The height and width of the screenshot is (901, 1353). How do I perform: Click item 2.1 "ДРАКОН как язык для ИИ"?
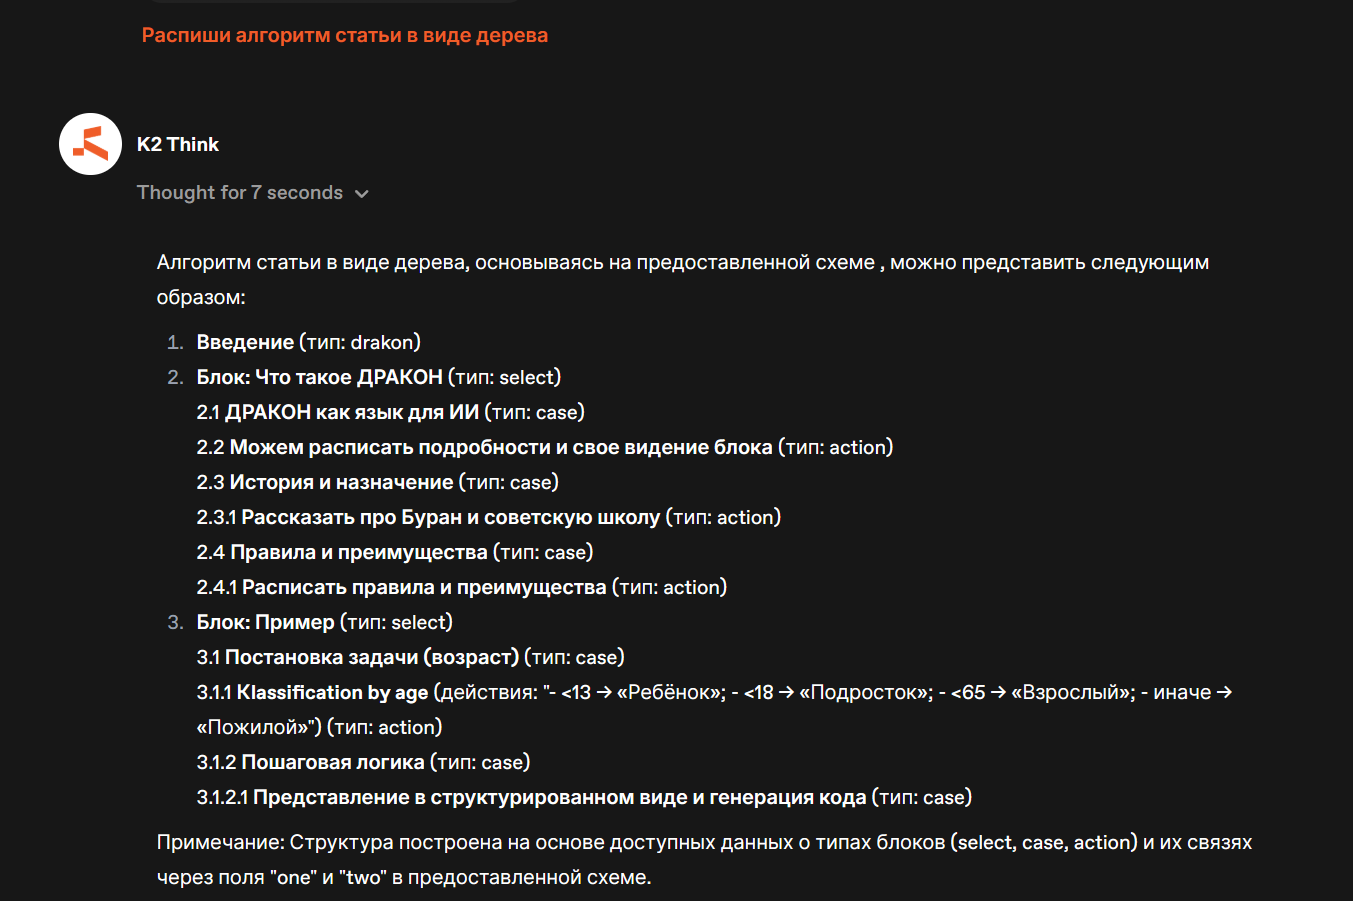[352, 412]
